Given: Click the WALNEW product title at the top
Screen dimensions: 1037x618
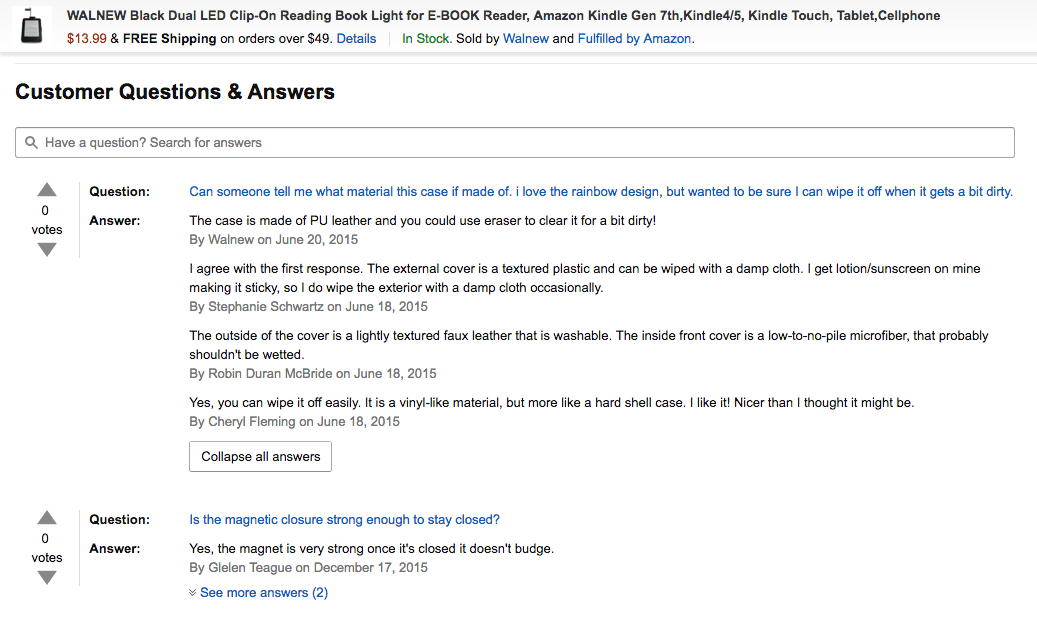Looking at the screenshot, I should pyautogui.click(x=499, y=15).
